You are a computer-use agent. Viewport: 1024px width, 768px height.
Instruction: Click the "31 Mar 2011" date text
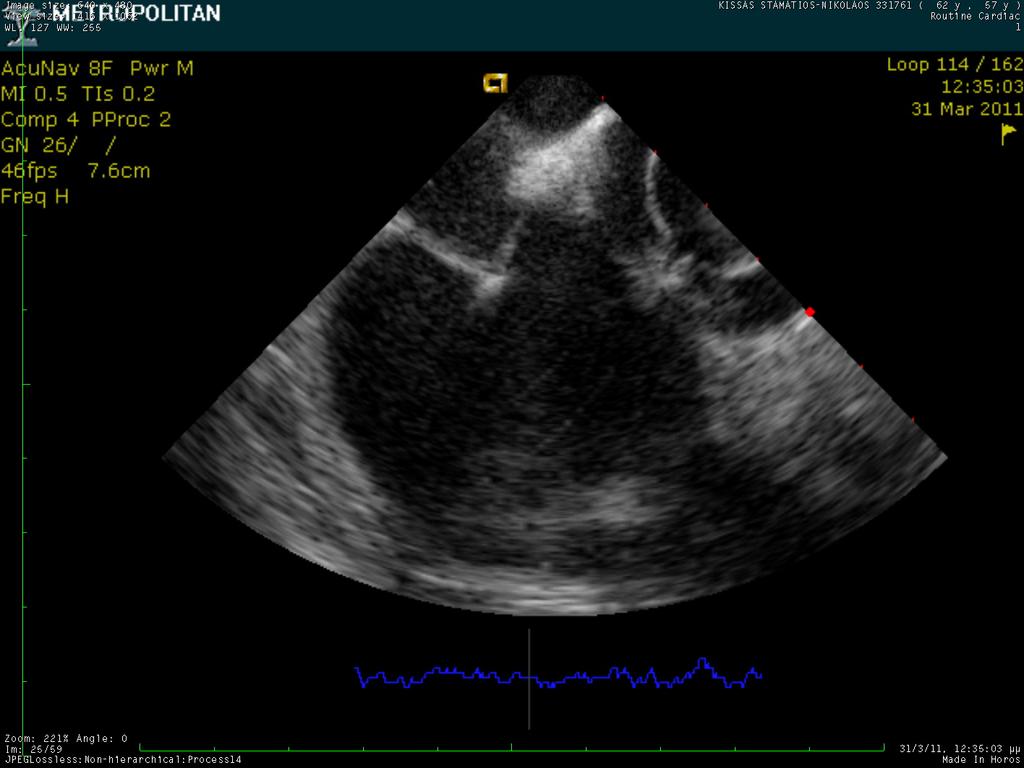pos(967,109)
